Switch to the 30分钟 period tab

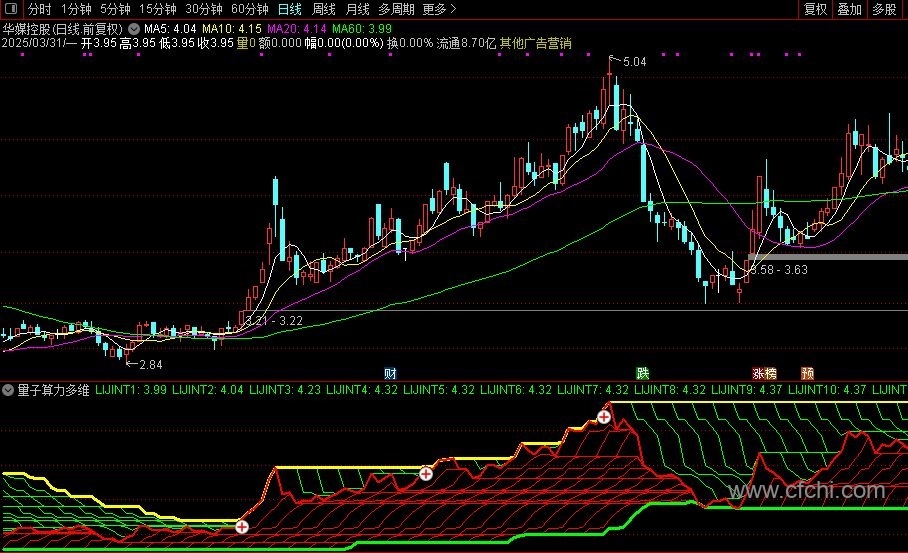pos(203,9)
